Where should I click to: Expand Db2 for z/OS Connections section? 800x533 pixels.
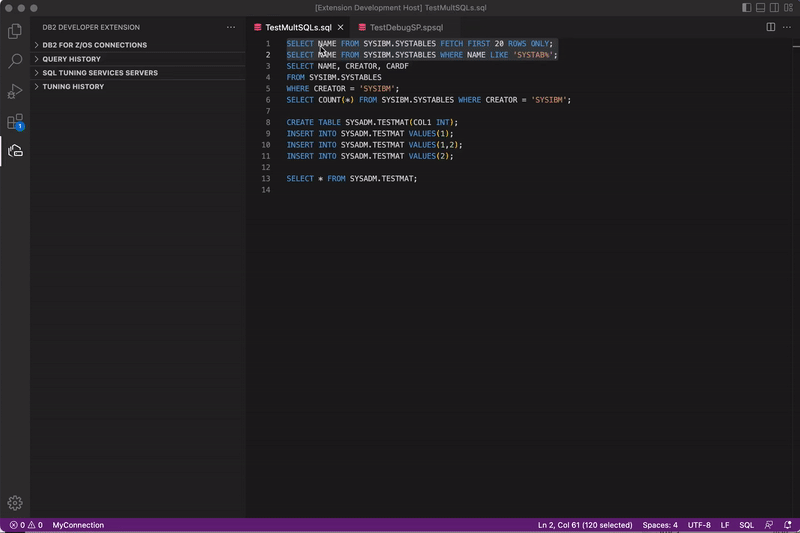(x=138, y=45)
